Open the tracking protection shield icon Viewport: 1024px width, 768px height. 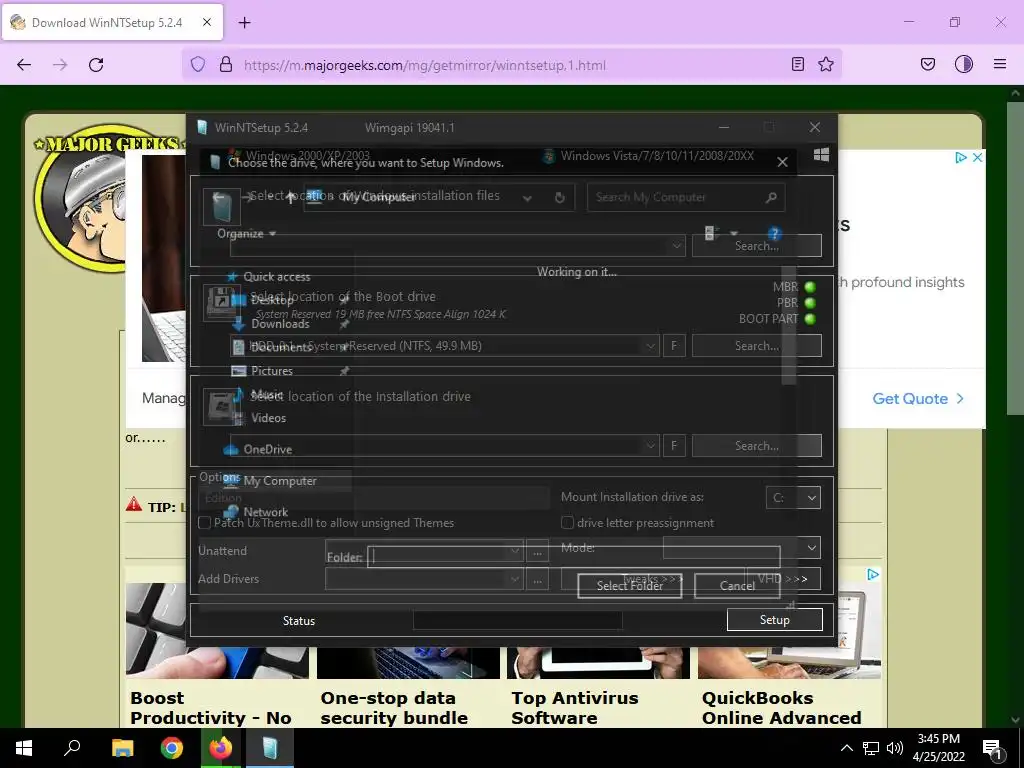tap(198, 65)
